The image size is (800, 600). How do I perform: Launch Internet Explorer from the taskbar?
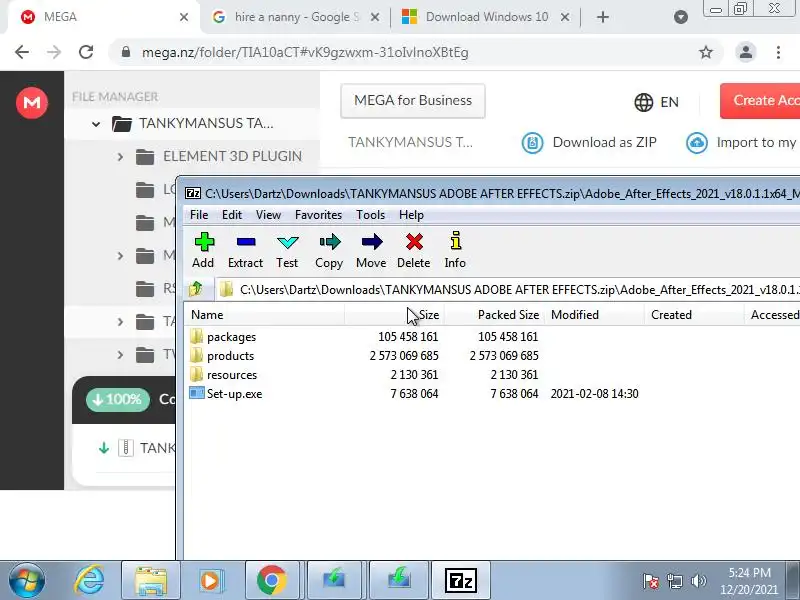(x=89, y=580)
